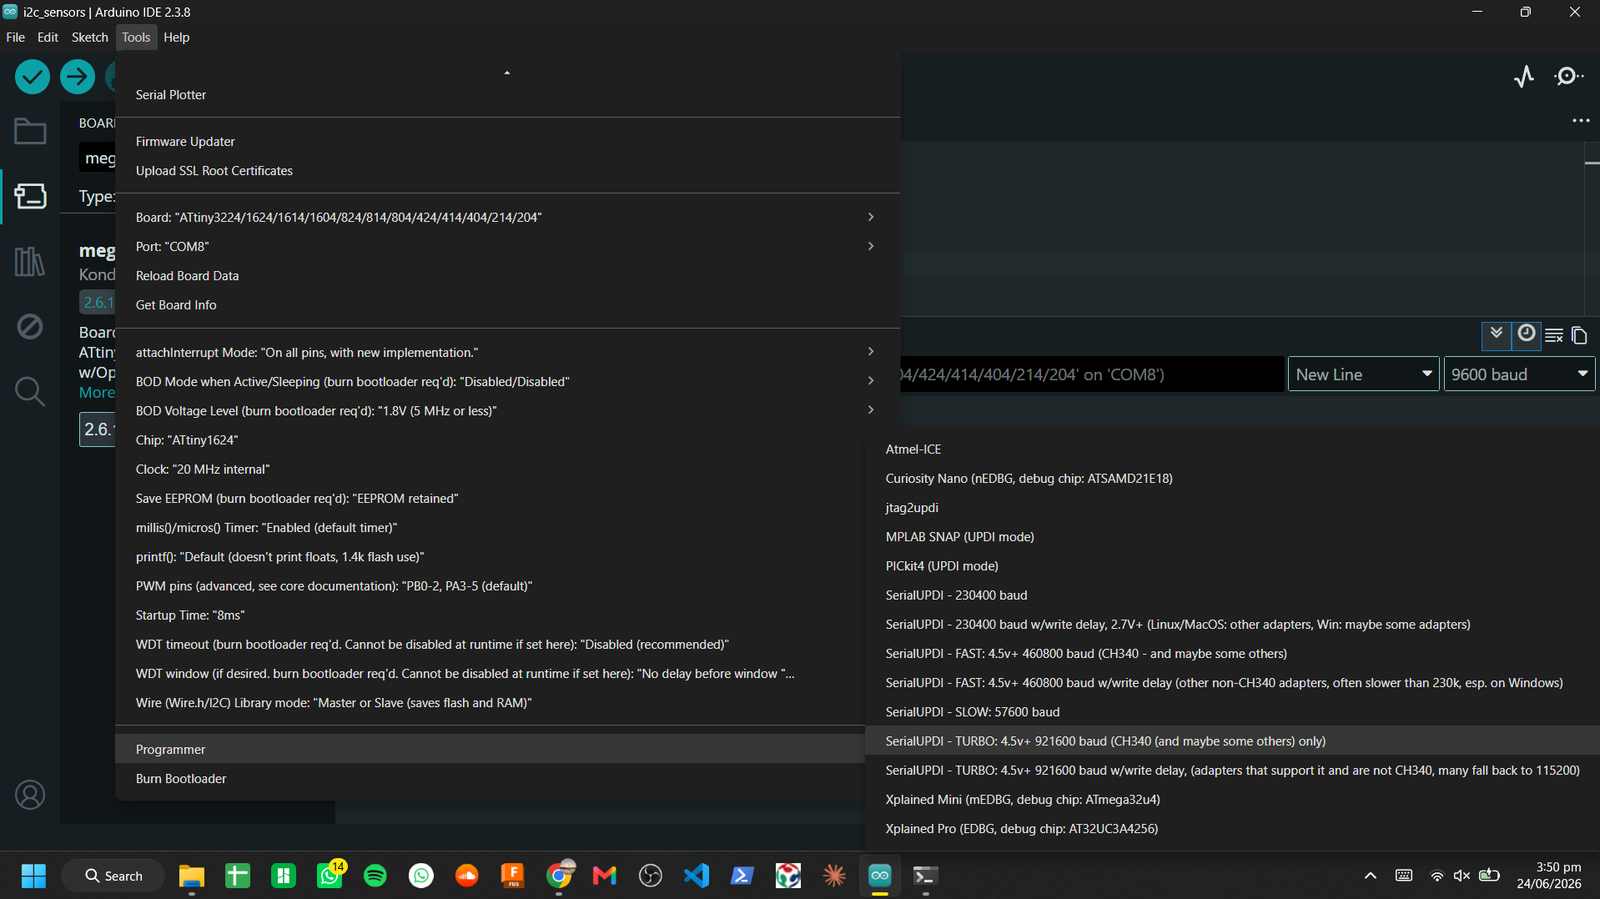
Task: Open Startup Time 8ms option
Action: tap(490, 615)
